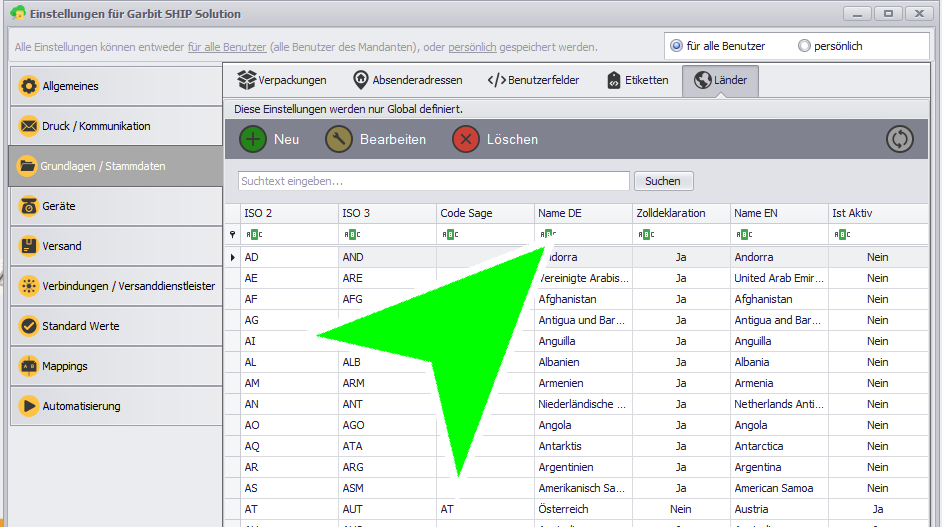Click the 'persönlich' underlined link in description
942x527 pixels.
pos(472,47)
